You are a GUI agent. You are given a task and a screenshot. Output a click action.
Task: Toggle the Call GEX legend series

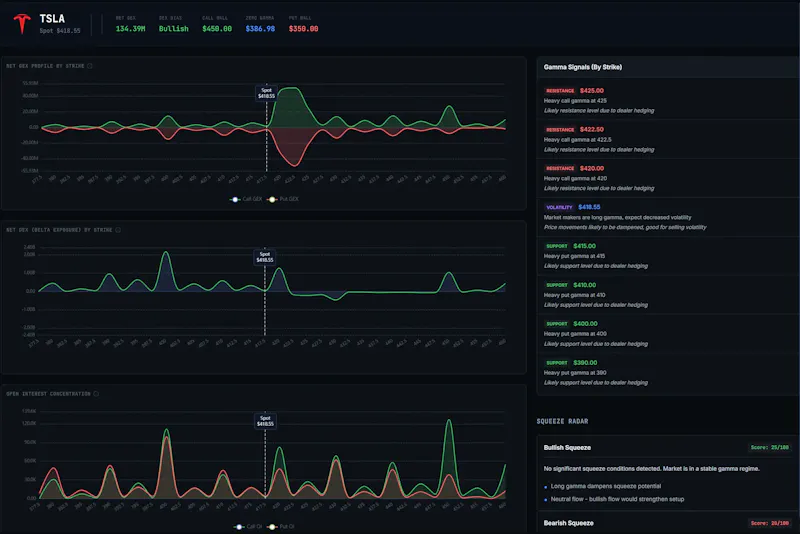pos(246,199)
